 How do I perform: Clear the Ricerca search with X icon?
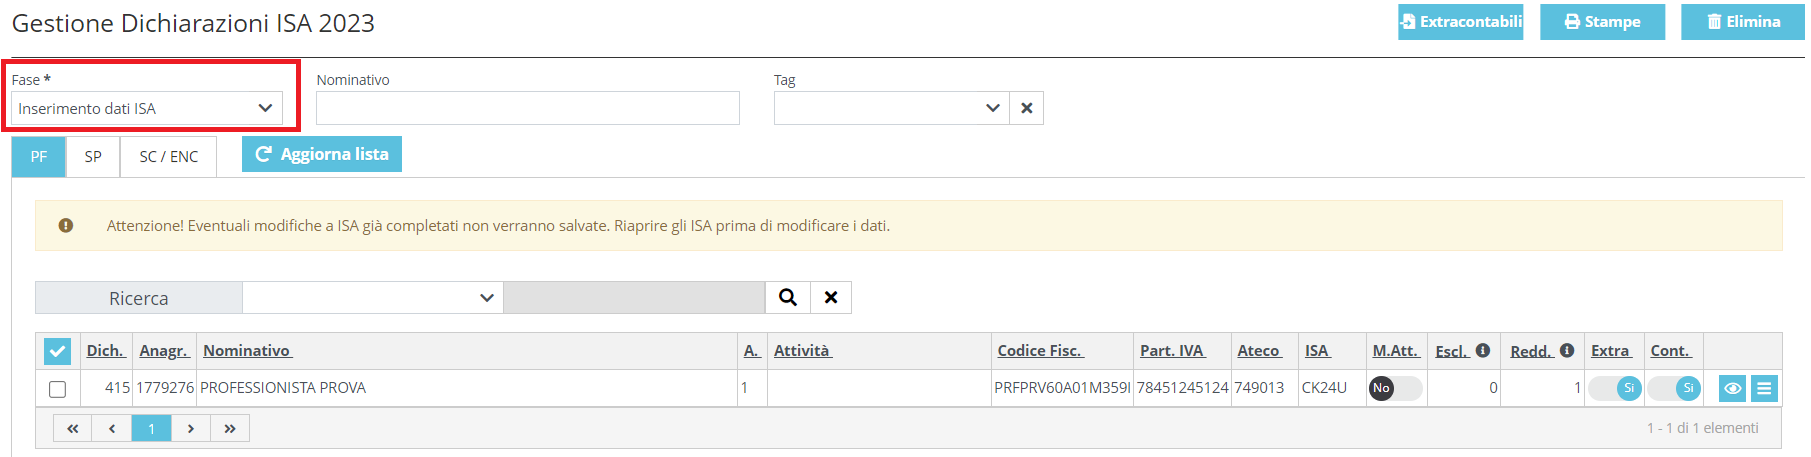tap(831, 297)
